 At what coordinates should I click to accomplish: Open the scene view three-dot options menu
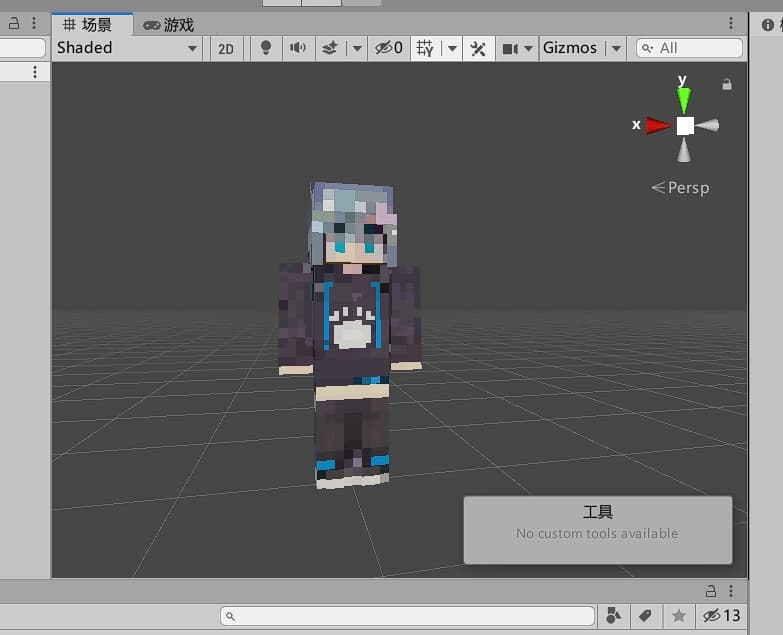click(x=731, y=23)
